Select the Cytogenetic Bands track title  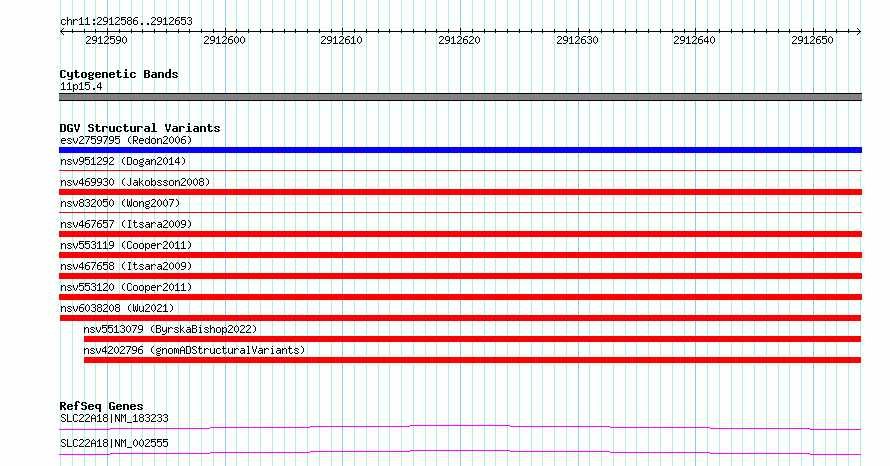119,74
